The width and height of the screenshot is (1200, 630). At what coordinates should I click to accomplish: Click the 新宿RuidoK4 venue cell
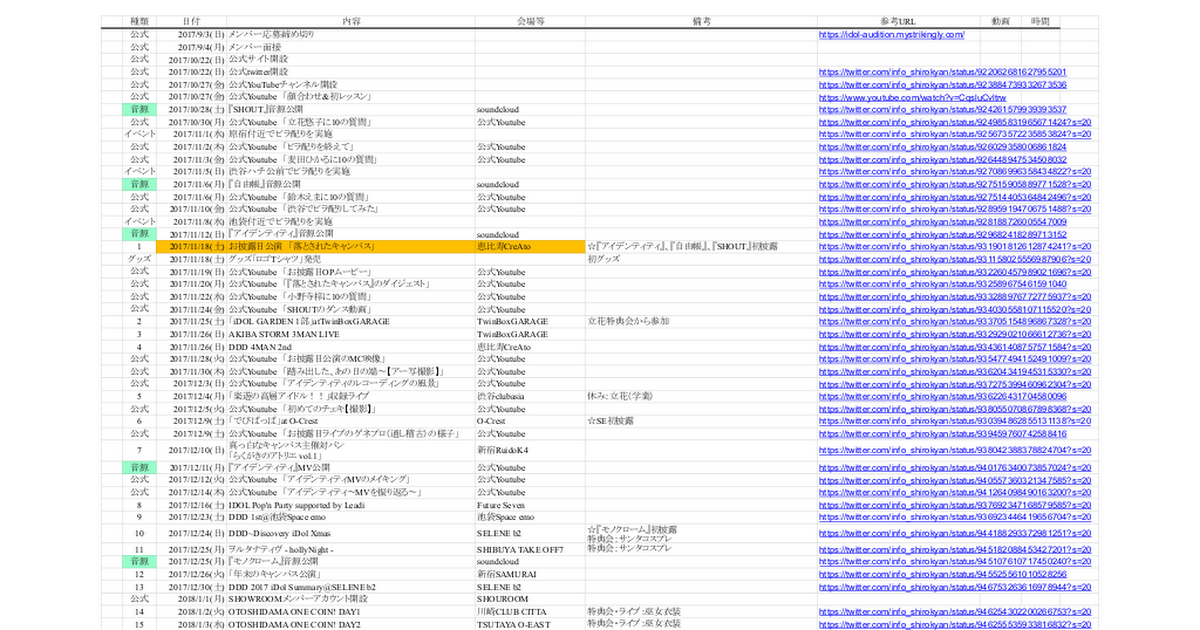(x=530, y=450)
